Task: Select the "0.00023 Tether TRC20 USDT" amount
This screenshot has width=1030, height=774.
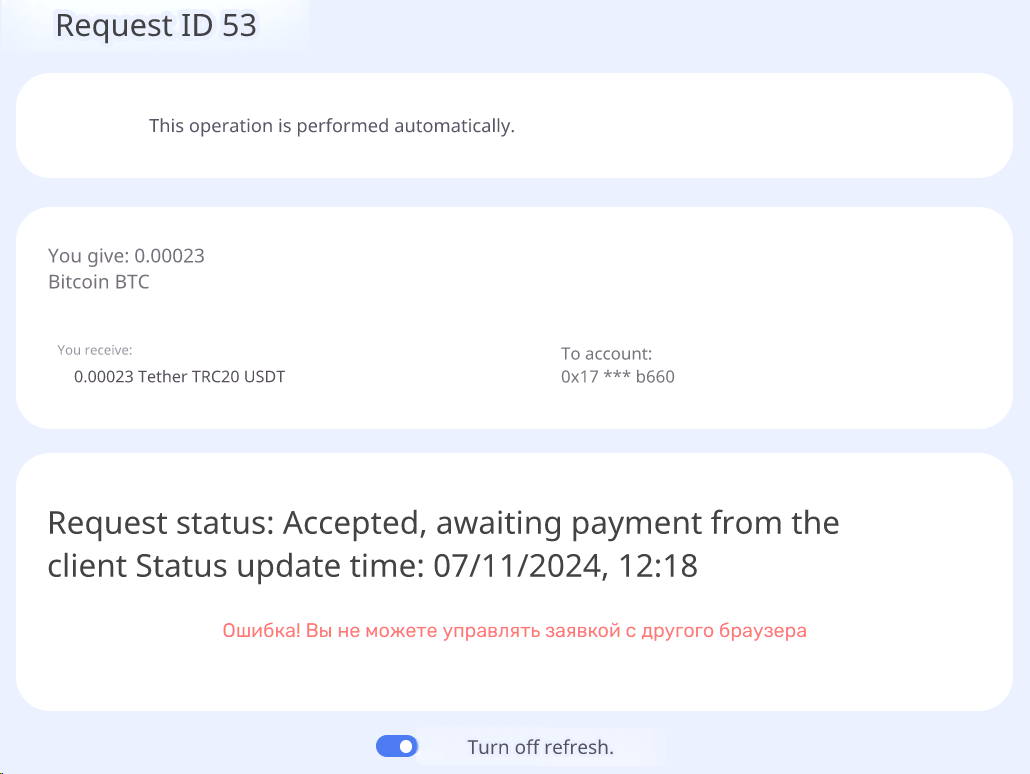Action: tap(179, 377)
